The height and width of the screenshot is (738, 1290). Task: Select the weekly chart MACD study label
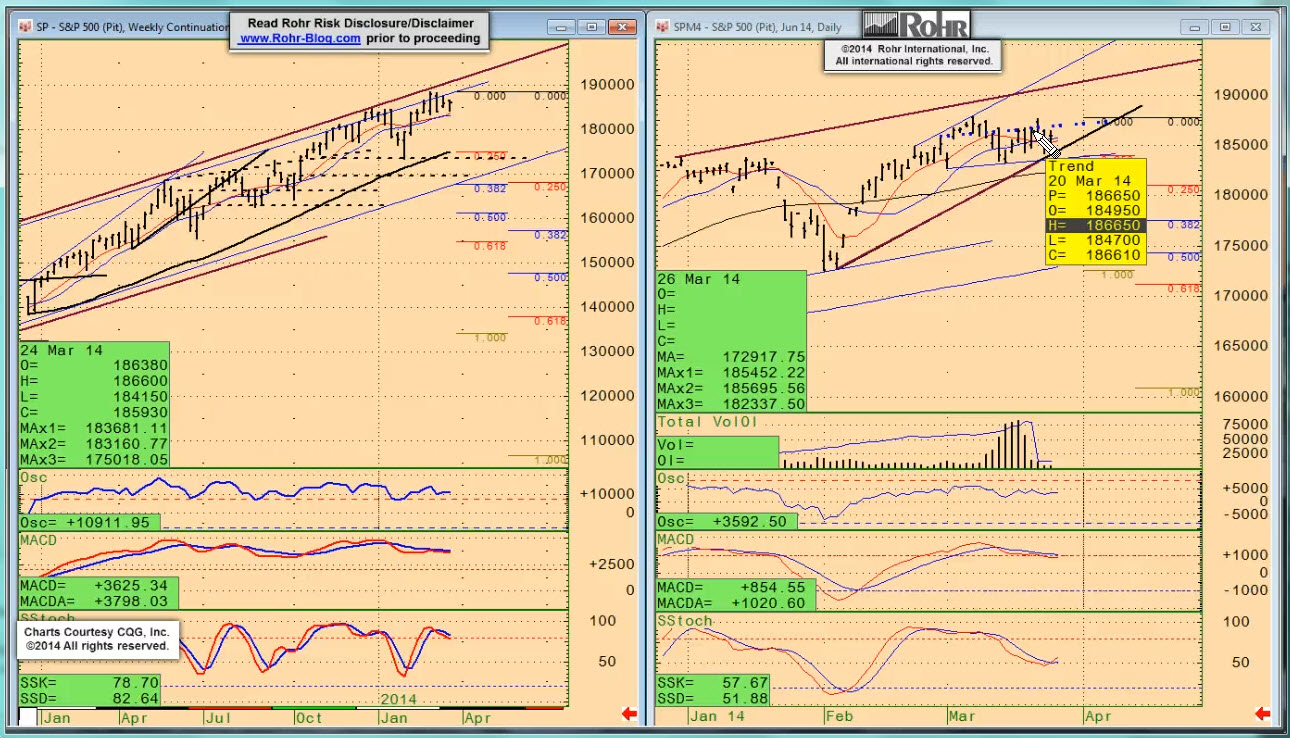(x=40, y=540)
